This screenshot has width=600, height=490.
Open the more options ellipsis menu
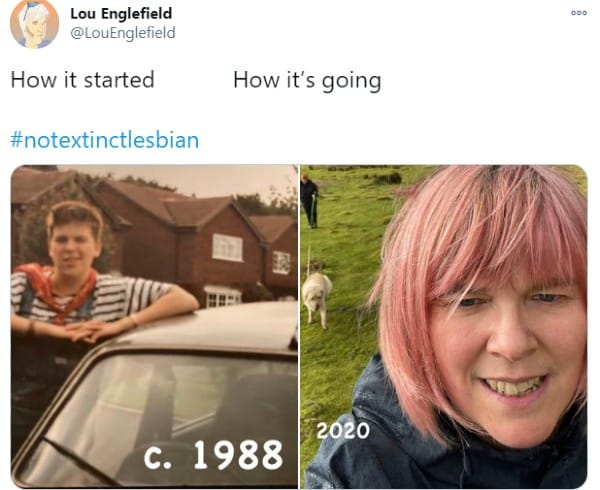[x=579, y=13]
